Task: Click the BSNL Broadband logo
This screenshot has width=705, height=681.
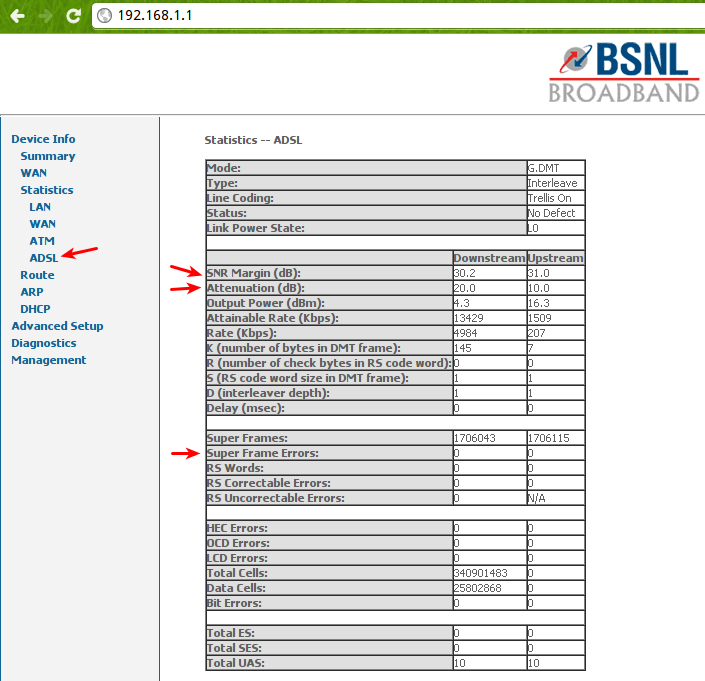Action: [624, 73]
